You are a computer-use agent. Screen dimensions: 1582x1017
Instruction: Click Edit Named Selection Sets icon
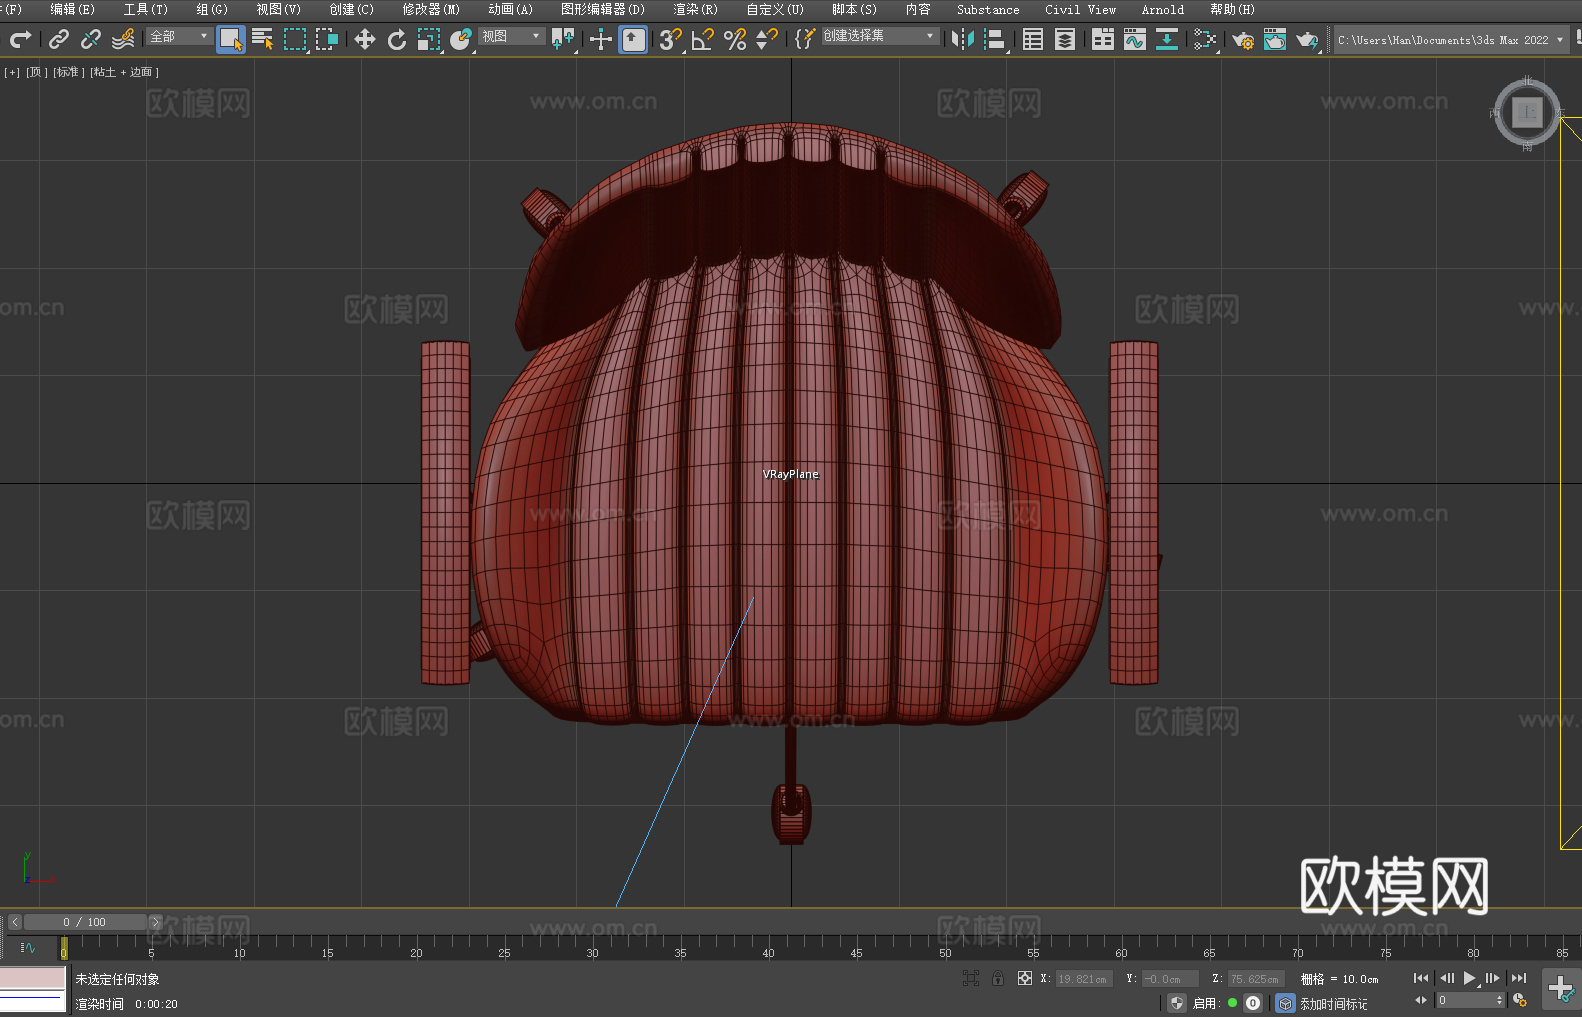click(805, 39)
